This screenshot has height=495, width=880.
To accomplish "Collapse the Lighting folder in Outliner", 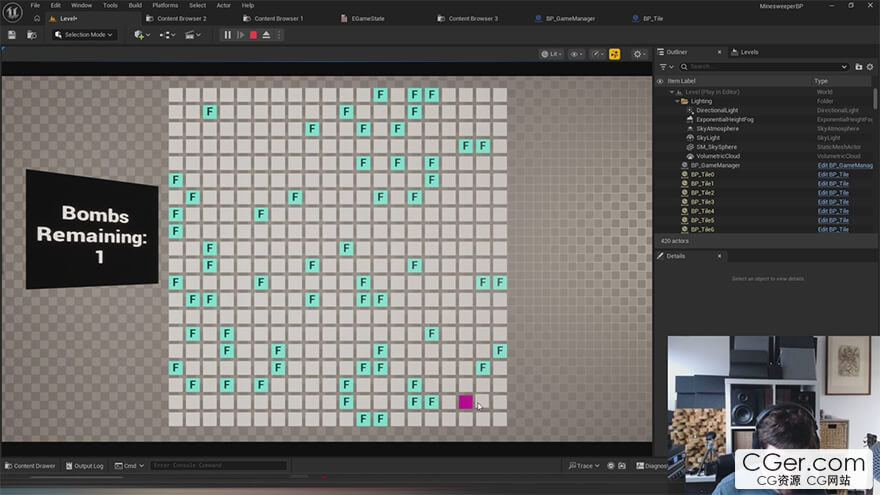I will pos(678,101).
